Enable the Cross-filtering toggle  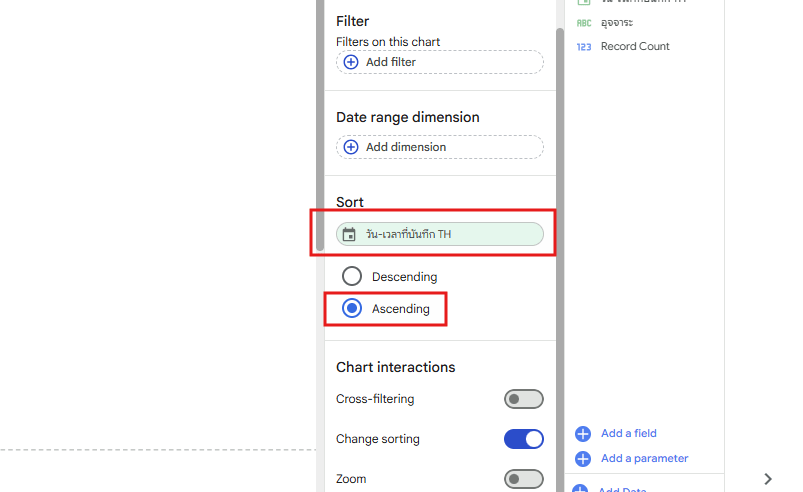(523, 399)
